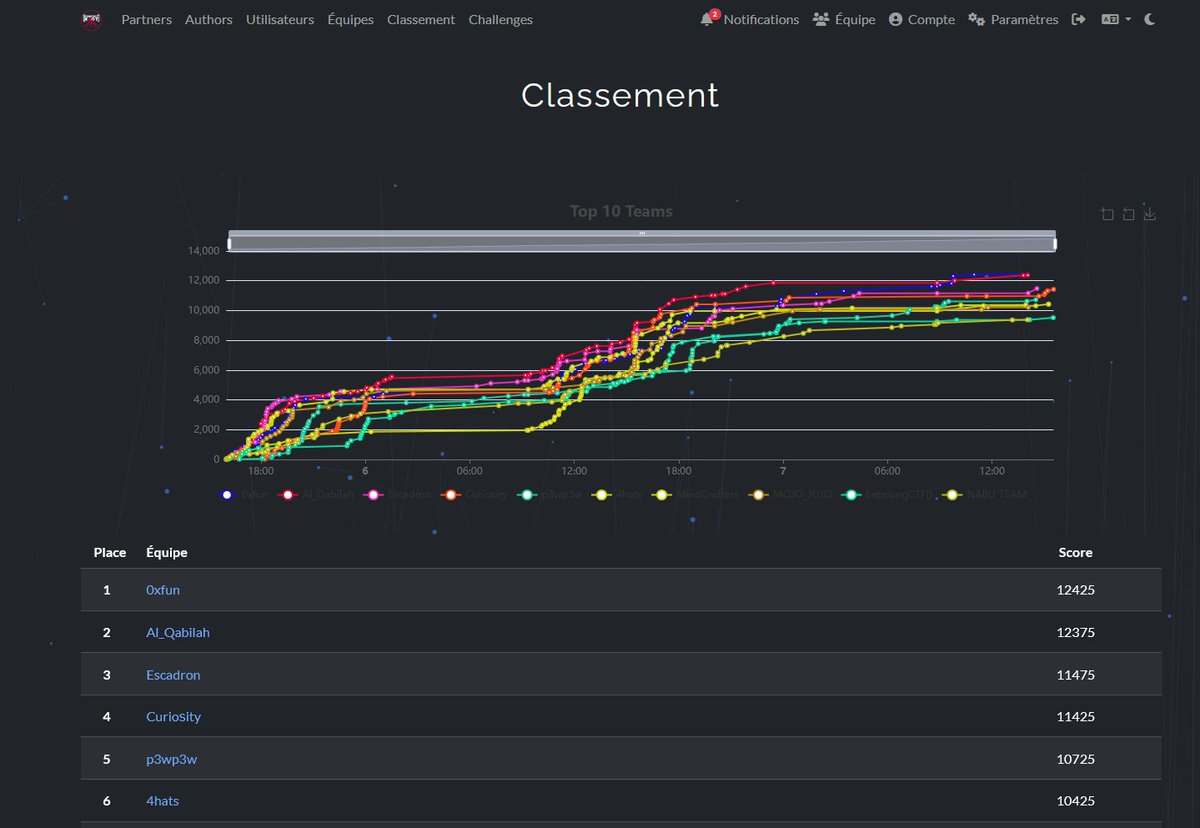1200x828 pixels.
Task: Toggle LappungCTF series in chart legend
Action: coord(888,494)
